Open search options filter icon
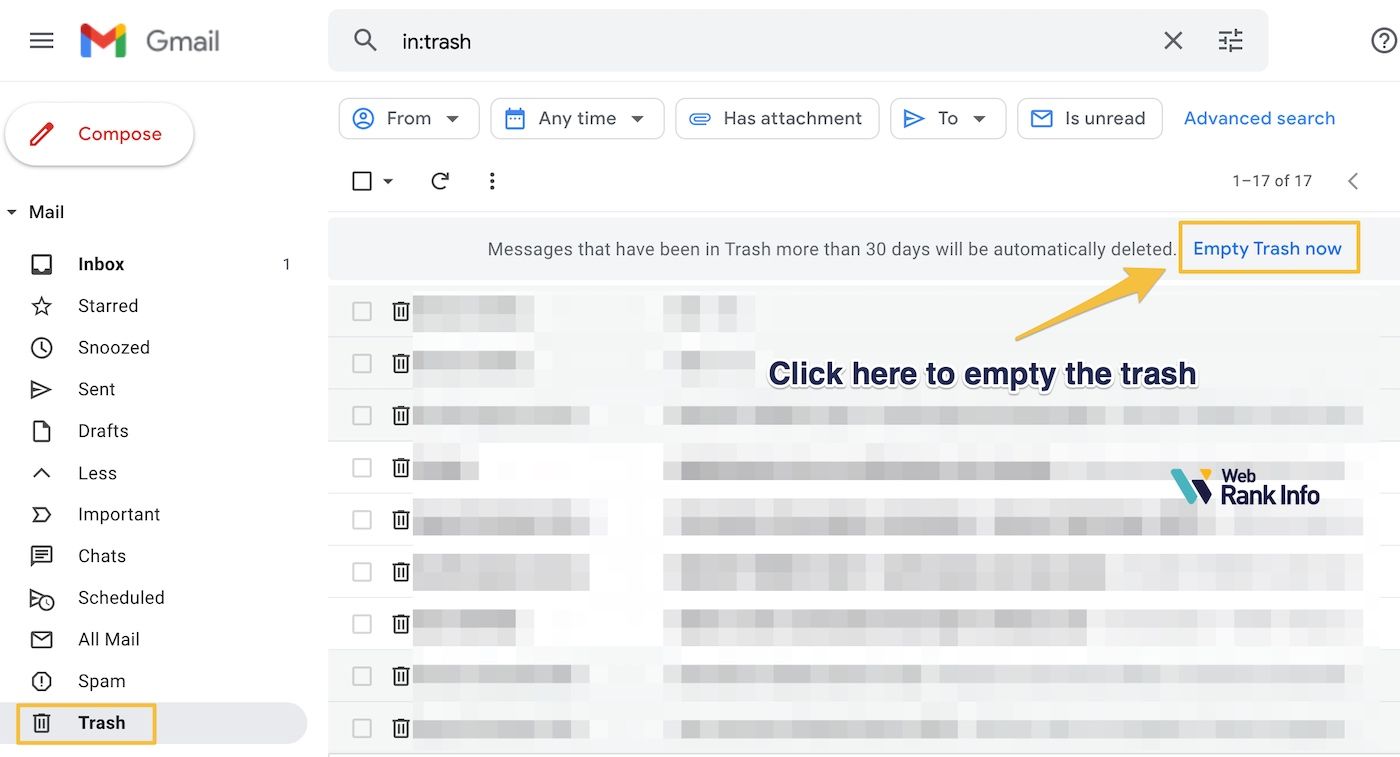The height and width of the screenshot is (757, 1400). pyautogui.click(x=1230, y=41)
